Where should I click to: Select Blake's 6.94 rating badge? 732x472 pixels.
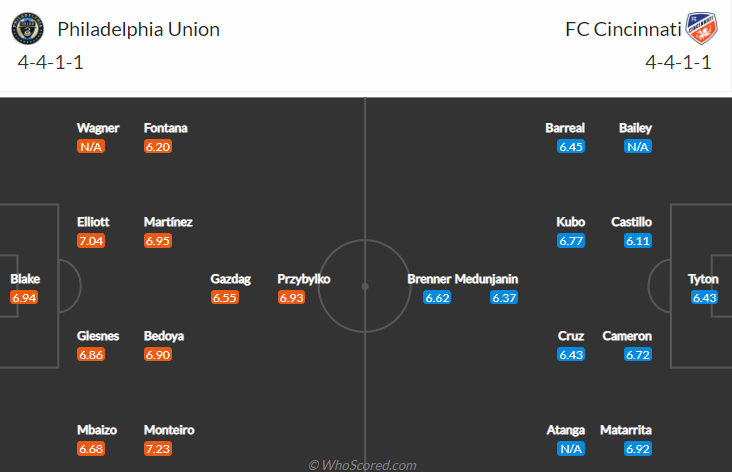click(24, 298)
